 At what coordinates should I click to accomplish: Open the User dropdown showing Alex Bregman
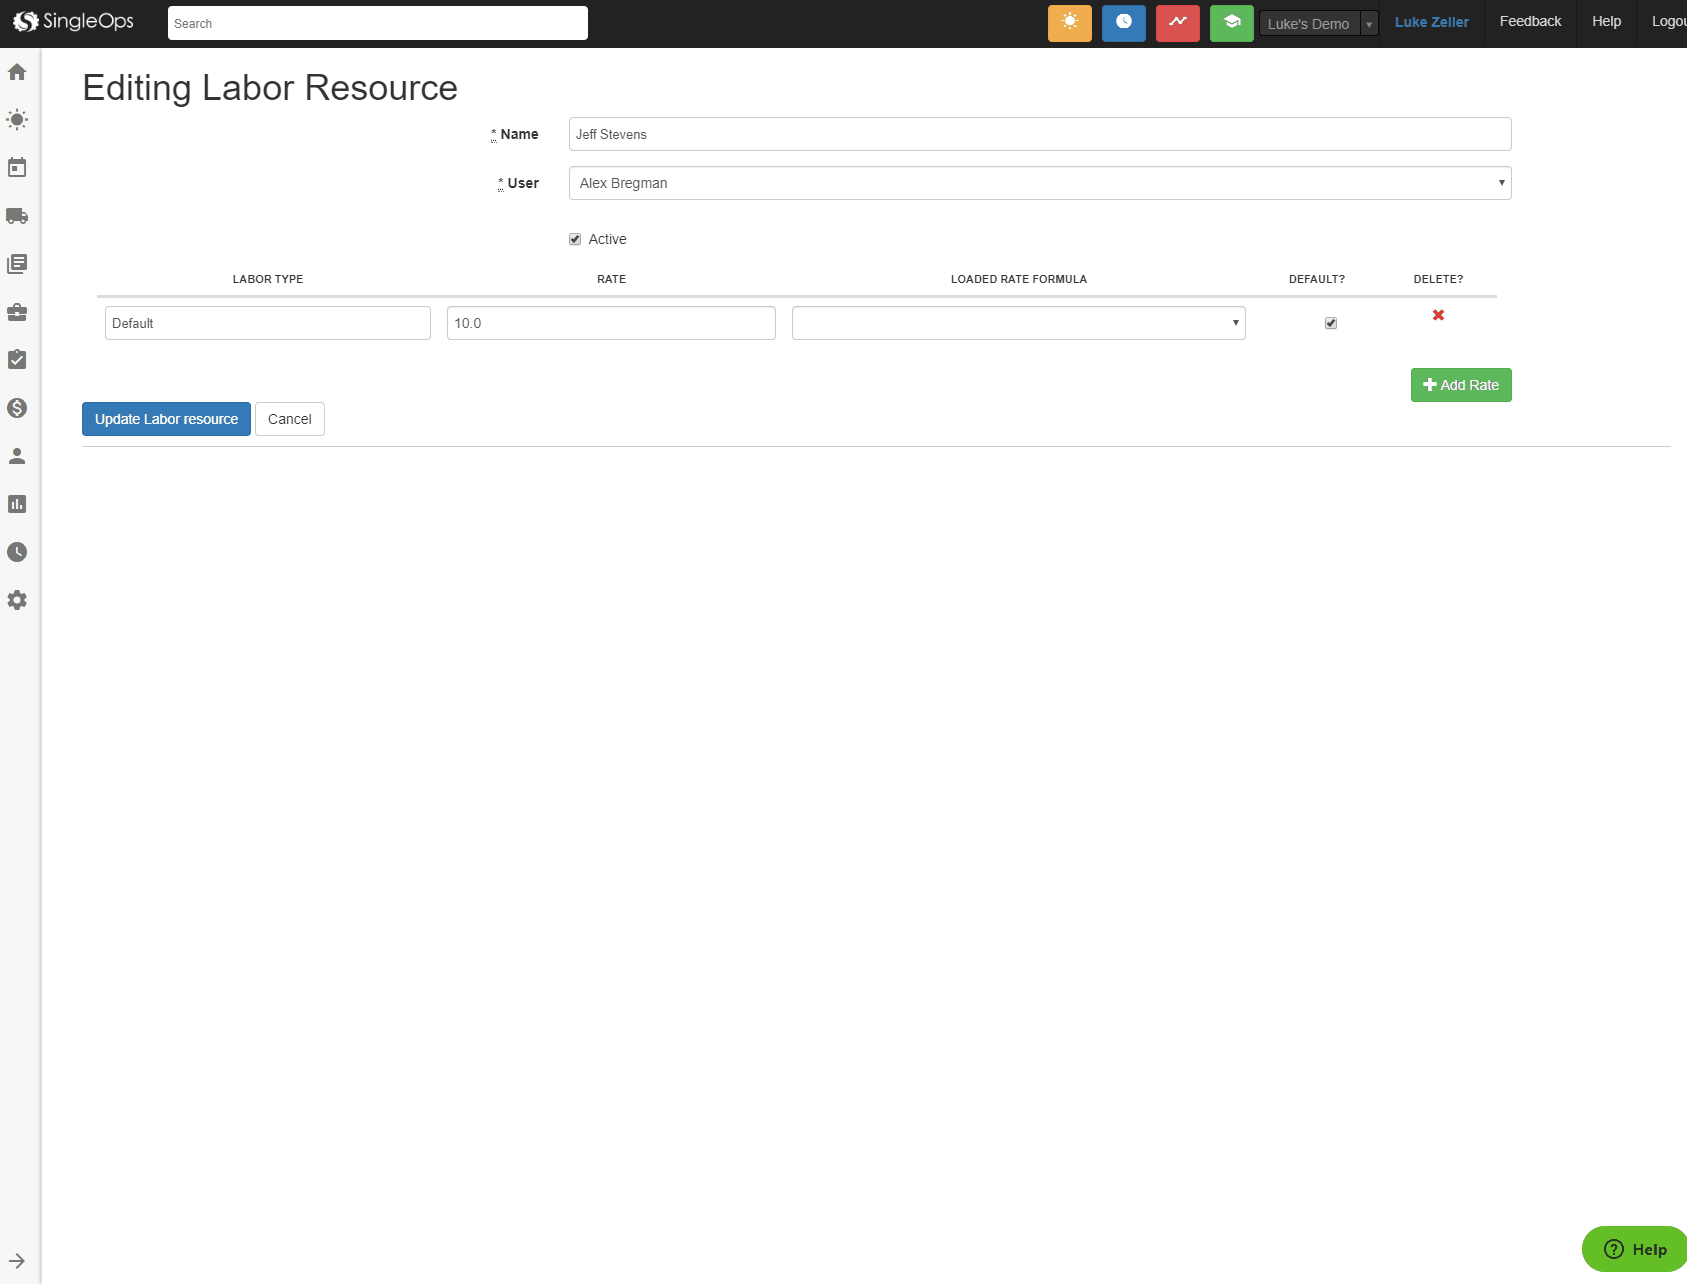[x=1039, y=183]
